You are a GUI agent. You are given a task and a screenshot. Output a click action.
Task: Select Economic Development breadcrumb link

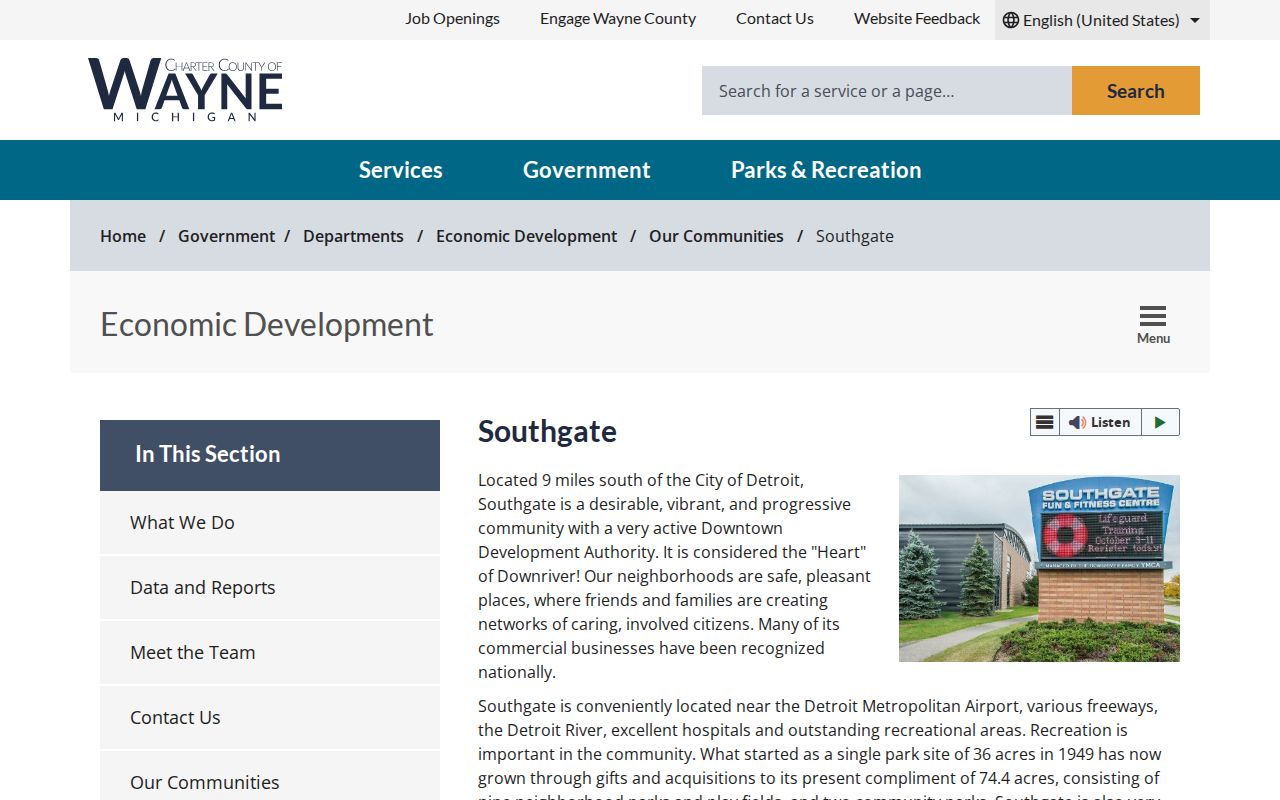(x=527, y=236)
